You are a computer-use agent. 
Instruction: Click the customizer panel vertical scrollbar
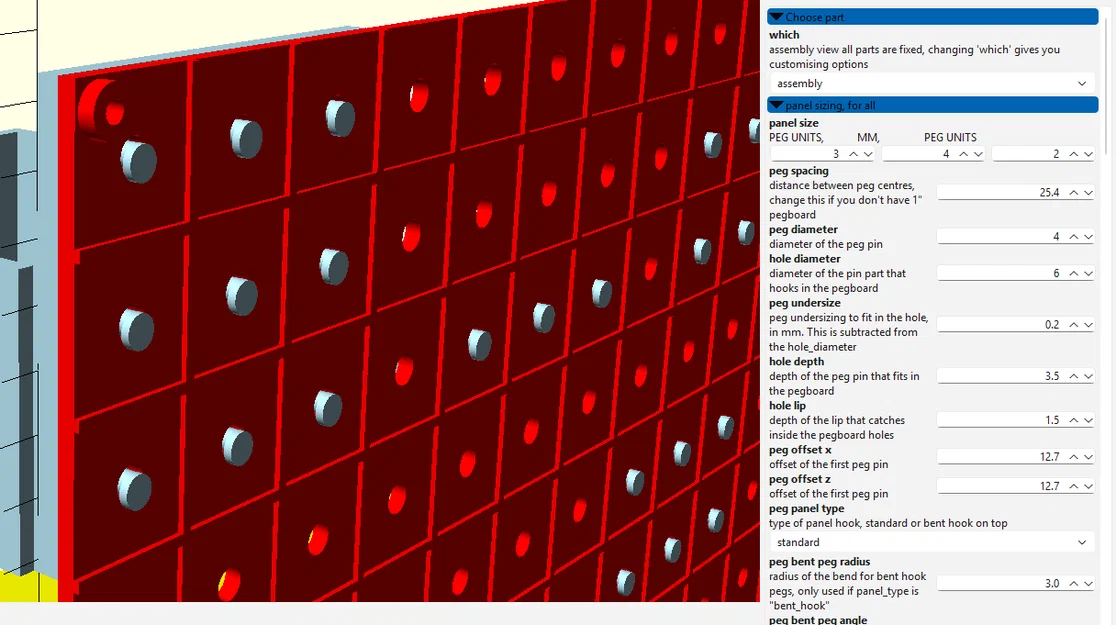[x=1106, y=85]
